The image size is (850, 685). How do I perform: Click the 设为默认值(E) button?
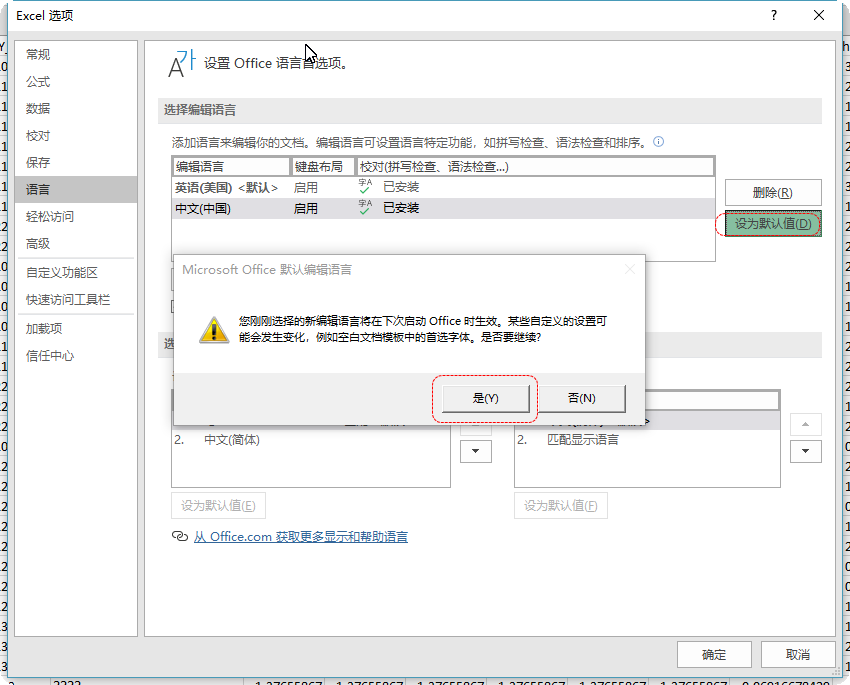pos(218,506)
